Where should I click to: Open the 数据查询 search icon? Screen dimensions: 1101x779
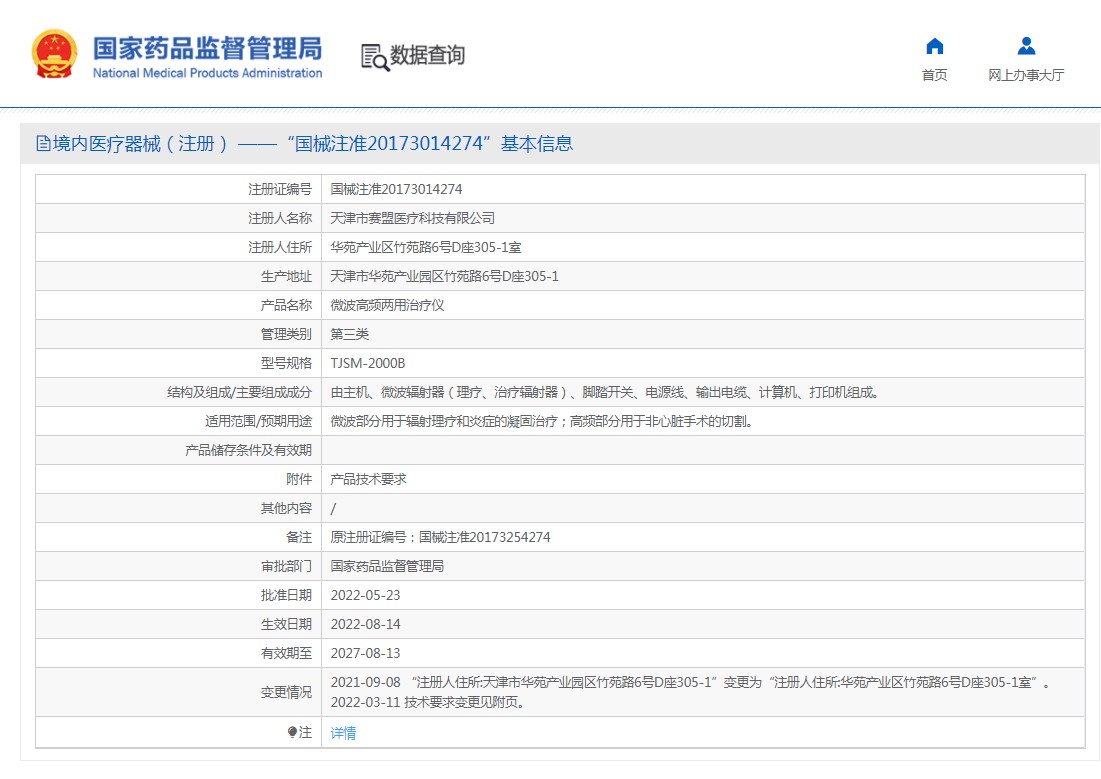point(375,57)
